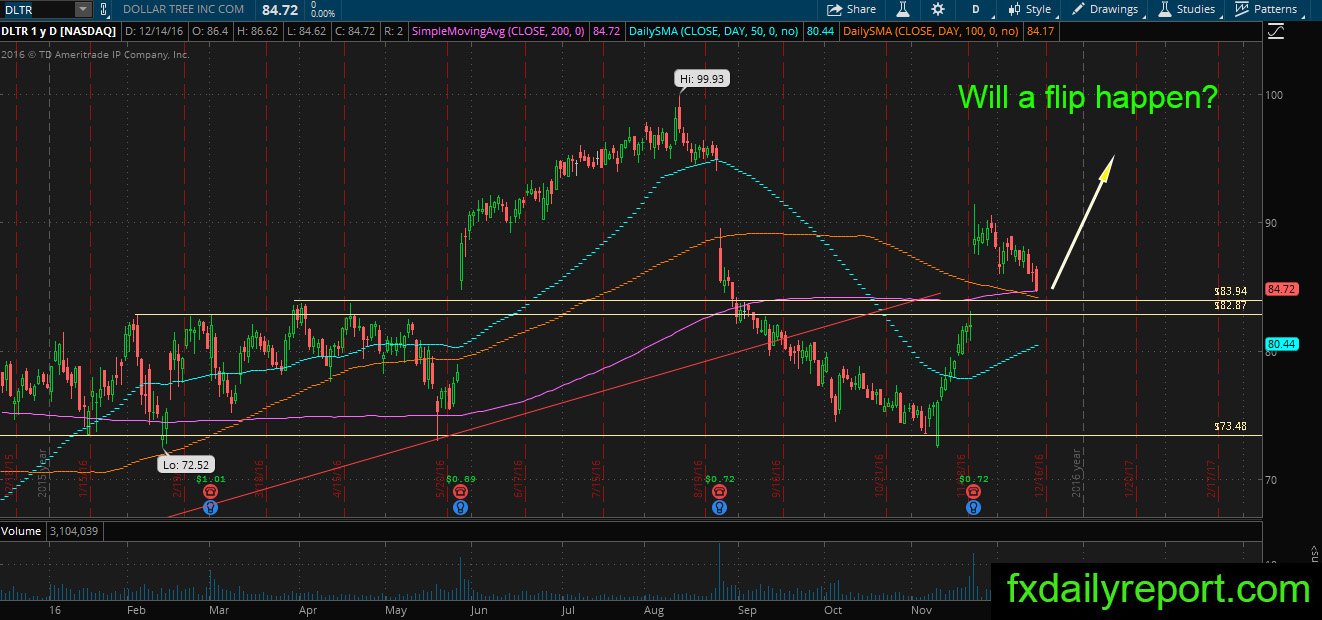Open chart settings gear icon

(x=937, y=9)
